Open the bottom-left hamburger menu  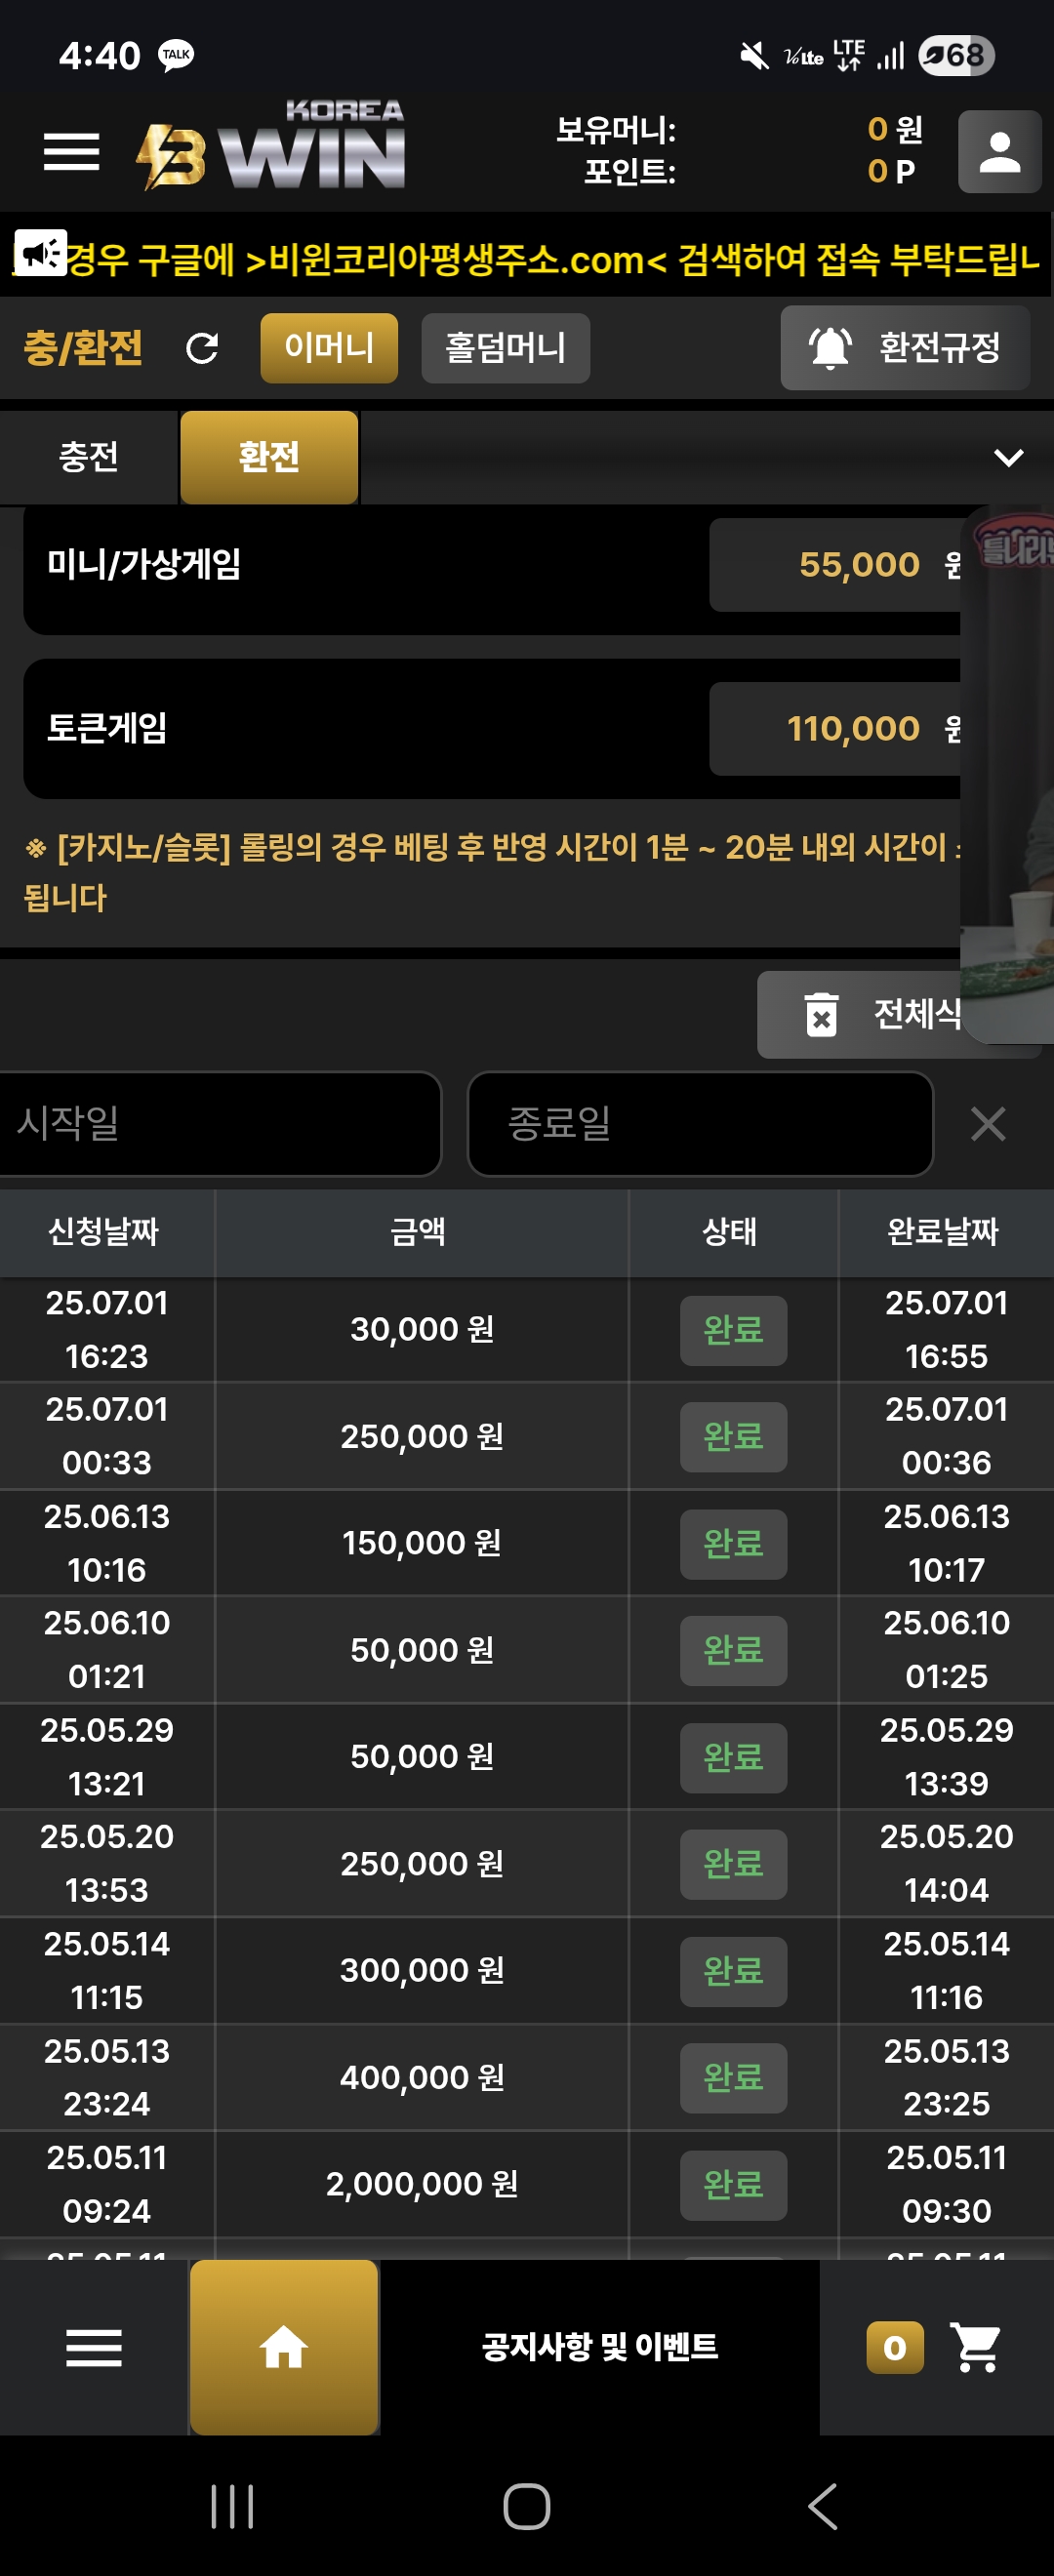[94, 2347]
